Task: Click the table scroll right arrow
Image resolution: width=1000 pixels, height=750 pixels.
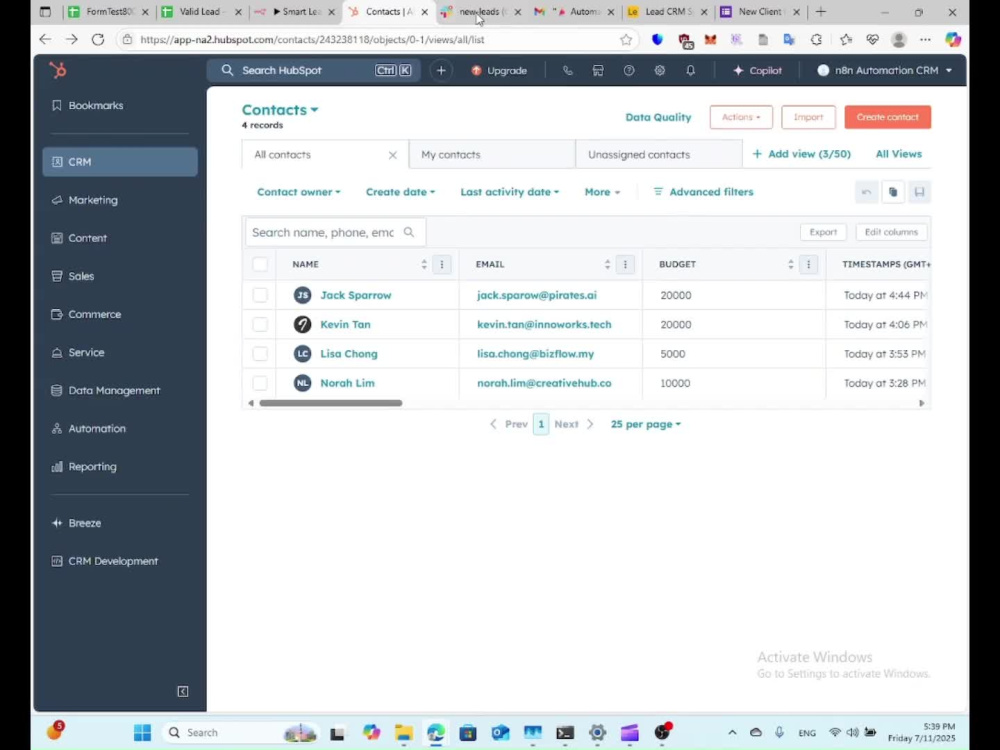Action: (921, 403)
